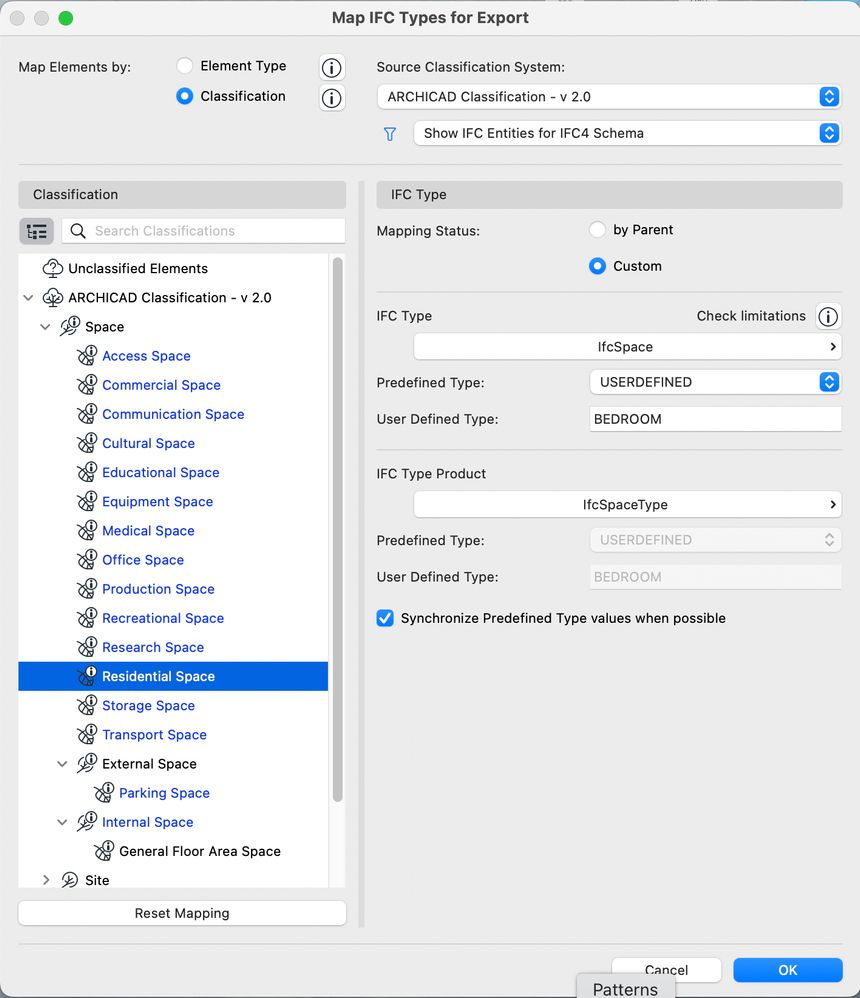Click the Access Space leaf icon
860x998 pixels.
[x=87, y=356]
